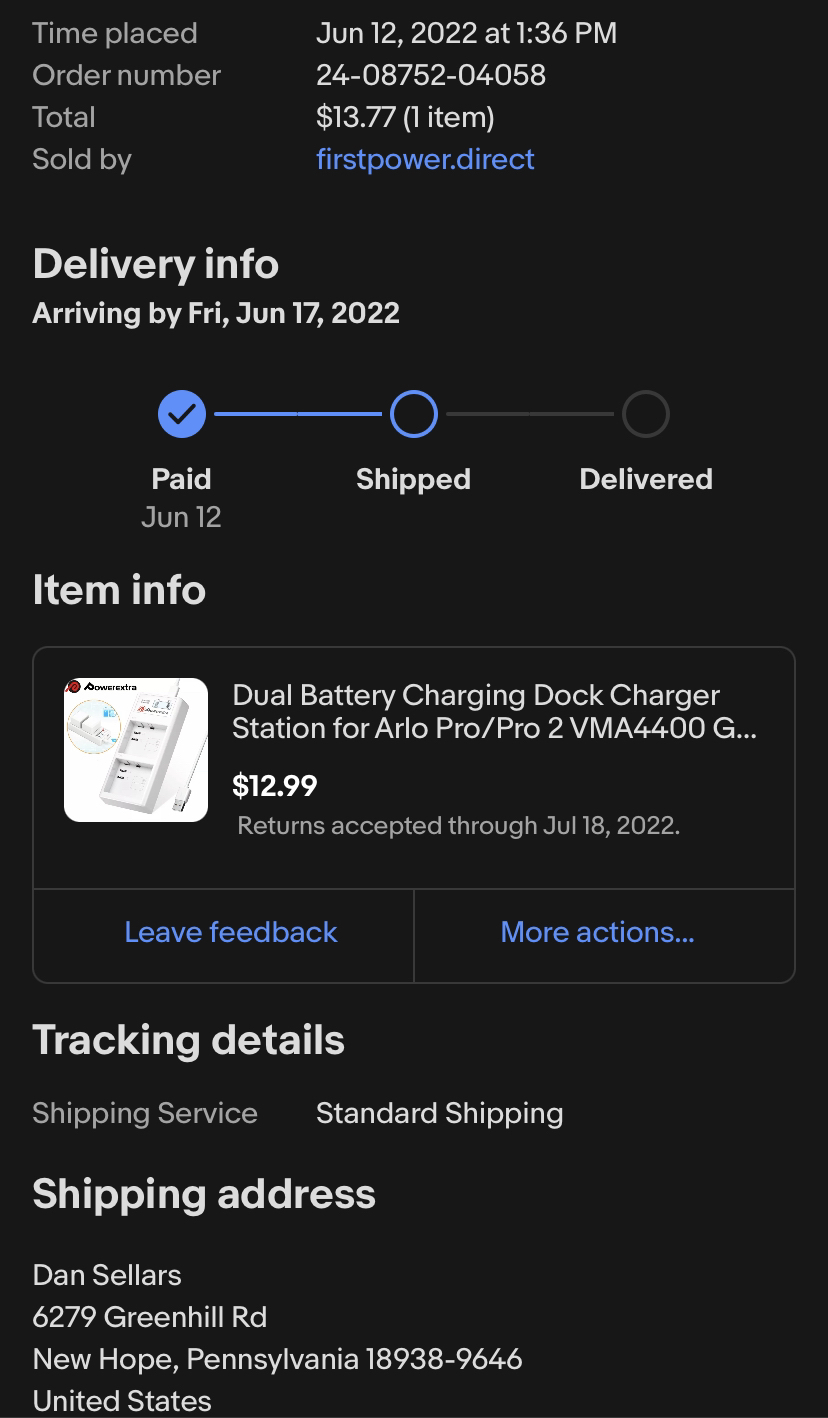Select the order number 24-08752-04058
828x1418 pixels.
point(431,75)
